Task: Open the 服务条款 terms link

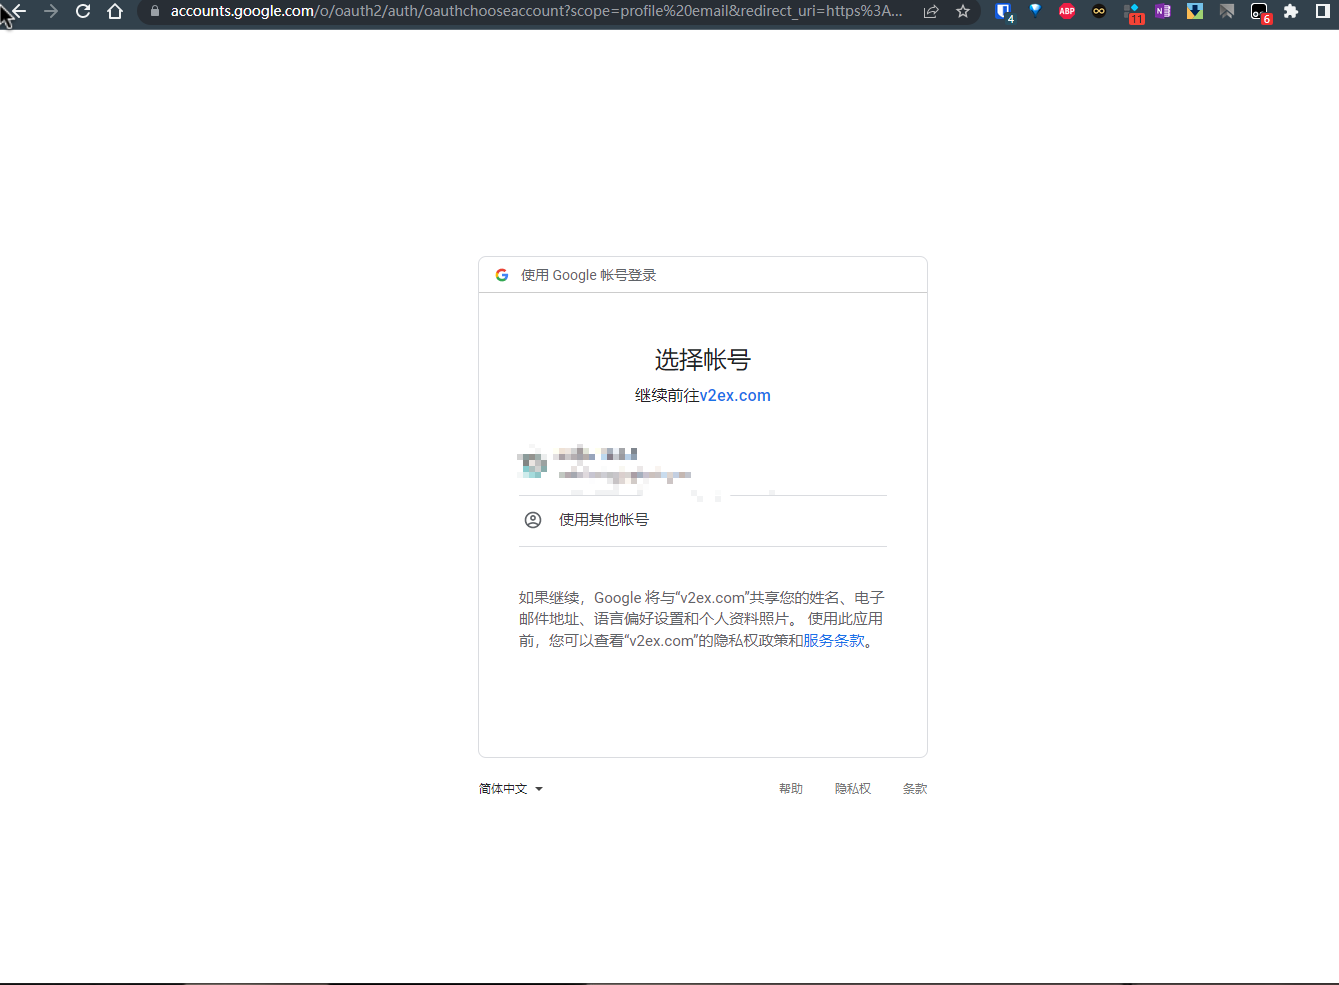Action: (835, 640)
